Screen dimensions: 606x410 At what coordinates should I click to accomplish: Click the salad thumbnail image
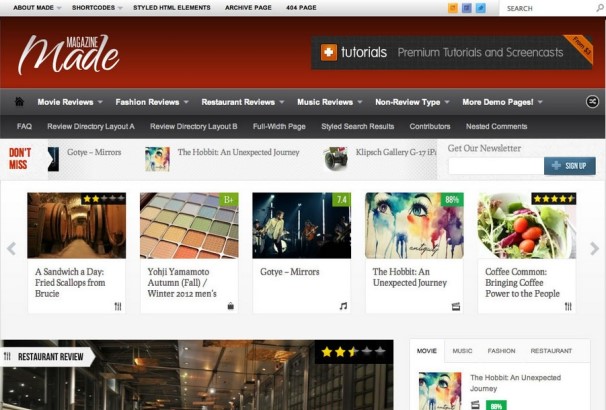(527, 225)
